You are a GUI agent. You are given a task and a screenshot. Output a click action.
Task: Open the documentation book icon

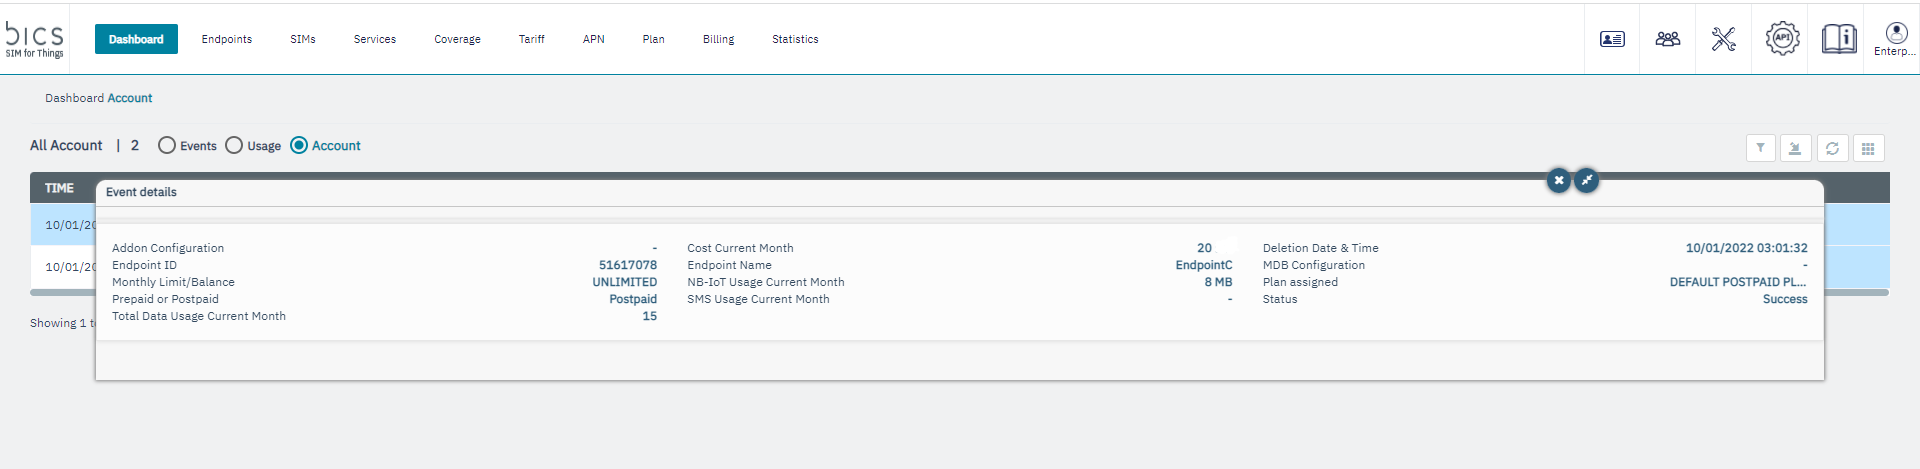[1838, 39]
